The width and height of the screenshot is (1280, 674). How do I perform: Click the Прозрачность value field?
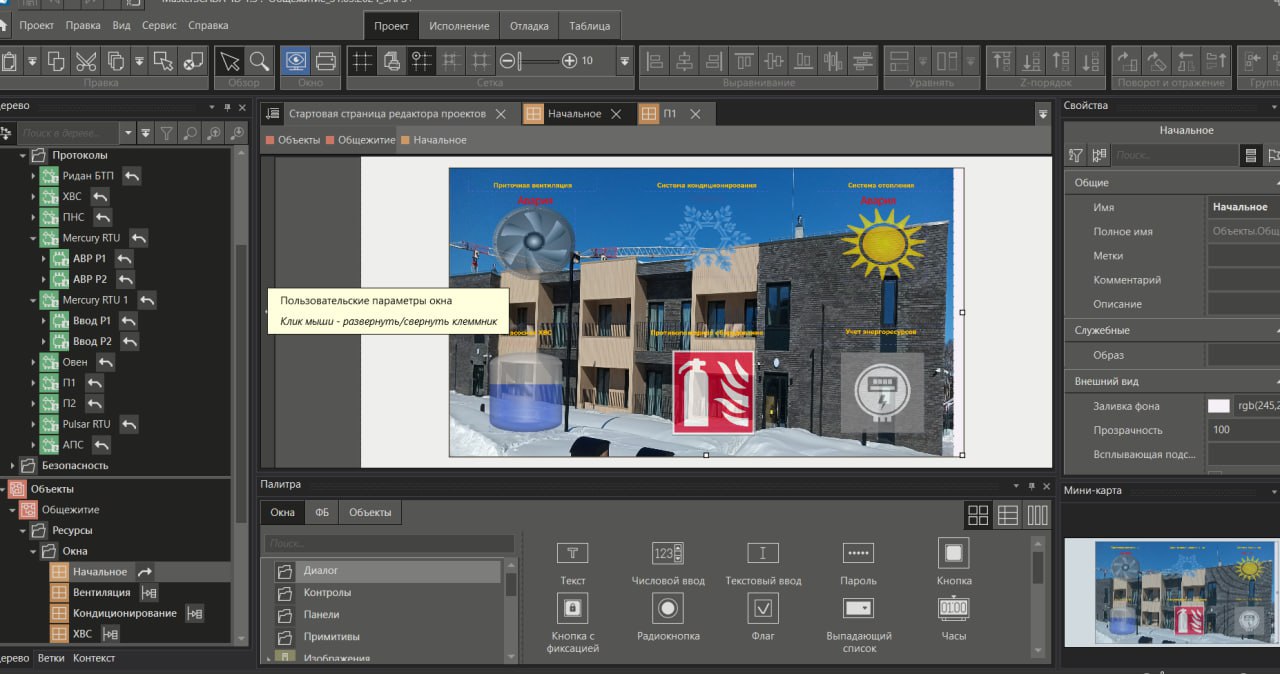tap(1244, 430)
